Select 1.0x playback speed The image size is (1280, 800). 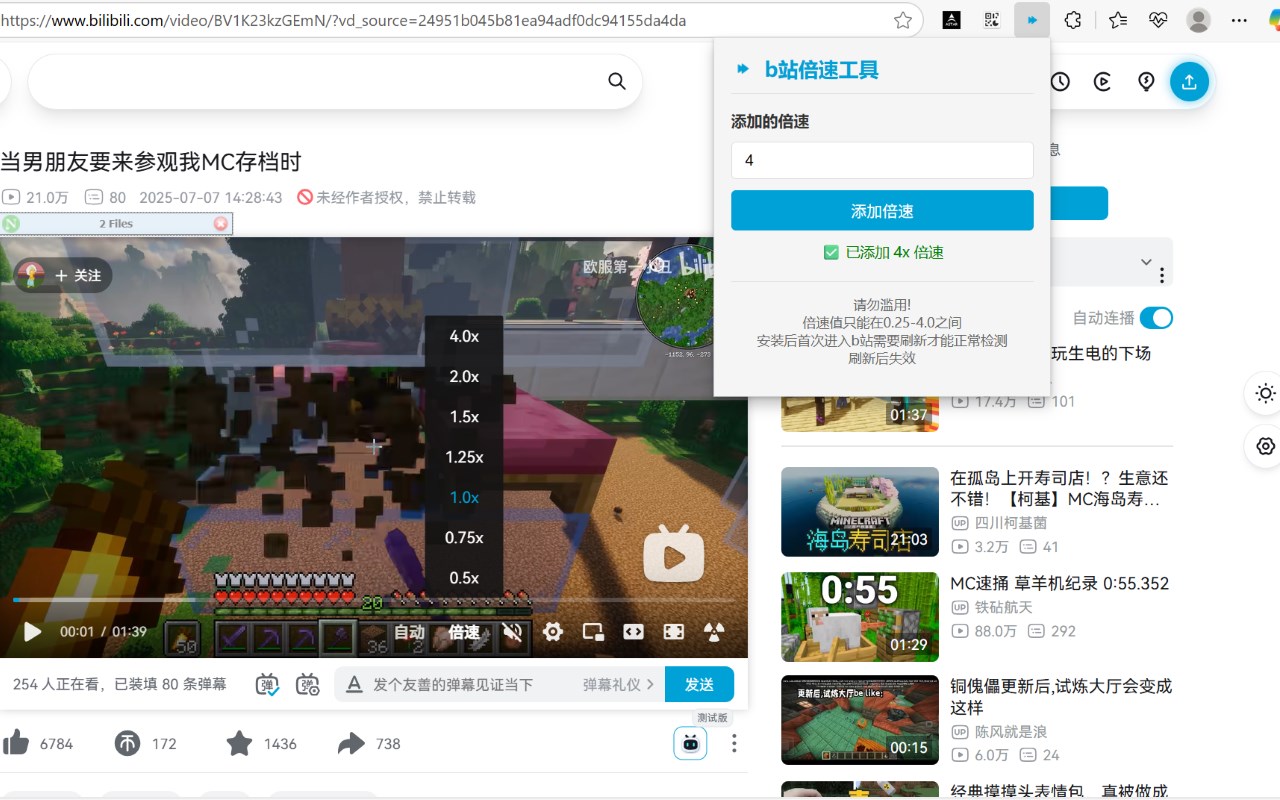464,497
